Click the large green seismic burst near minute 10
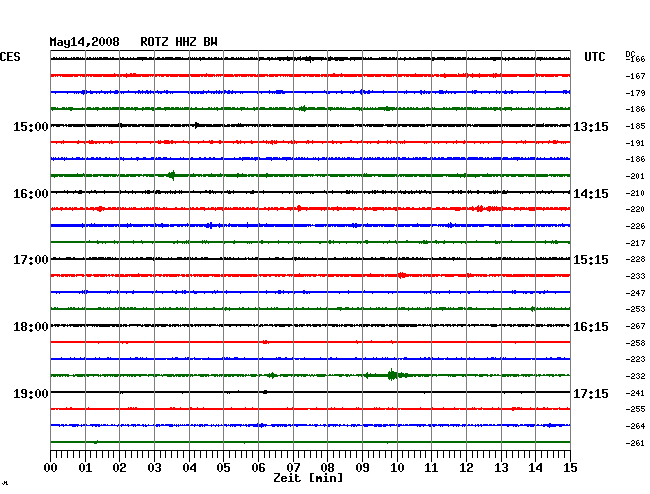Viewport: 650px width, 494px height. (392, 375)
